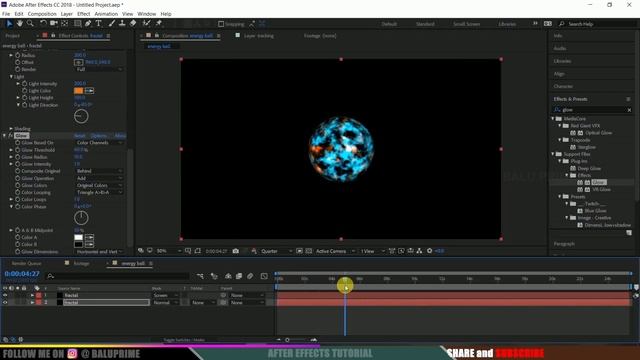
Task: Select the Eraser tool
Action: tap(133, 24)
